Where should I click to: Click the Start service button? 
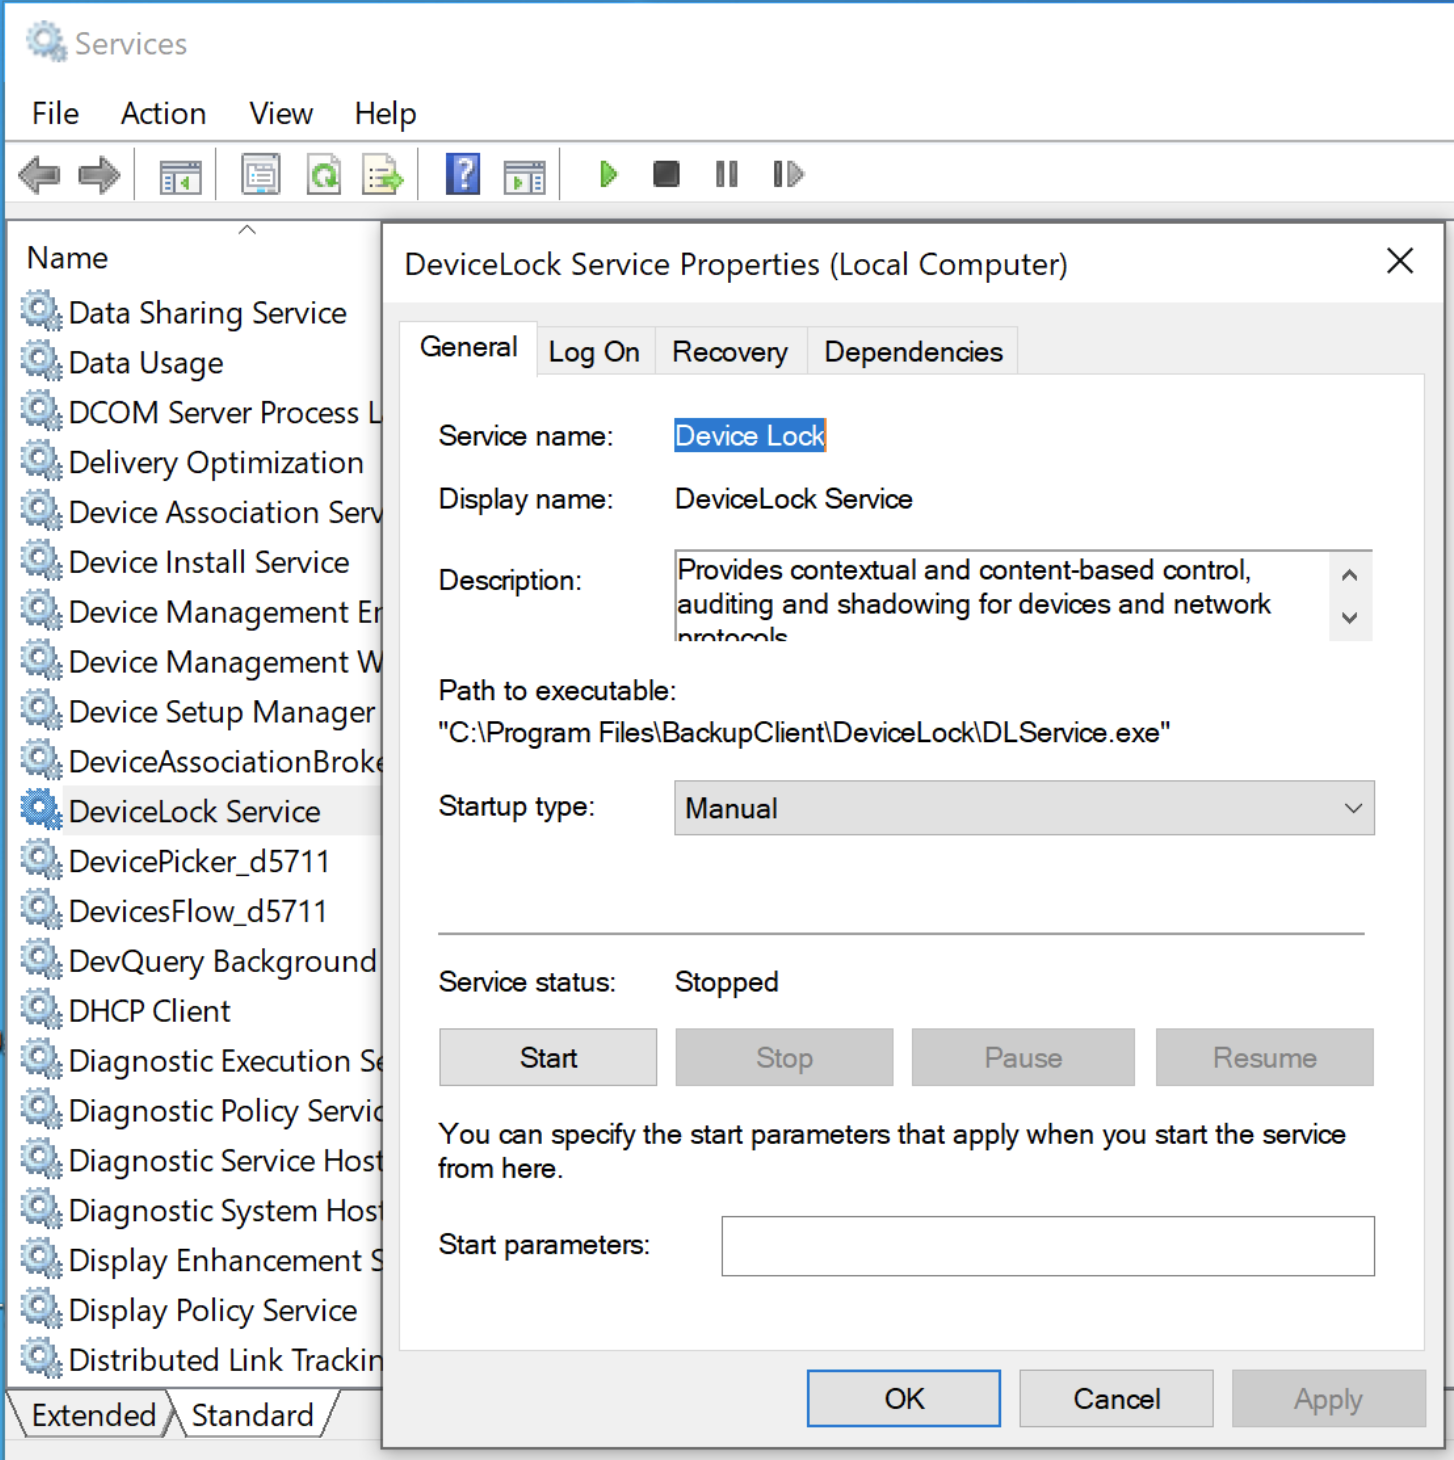pyautogui.click(x=548, y=1058)
